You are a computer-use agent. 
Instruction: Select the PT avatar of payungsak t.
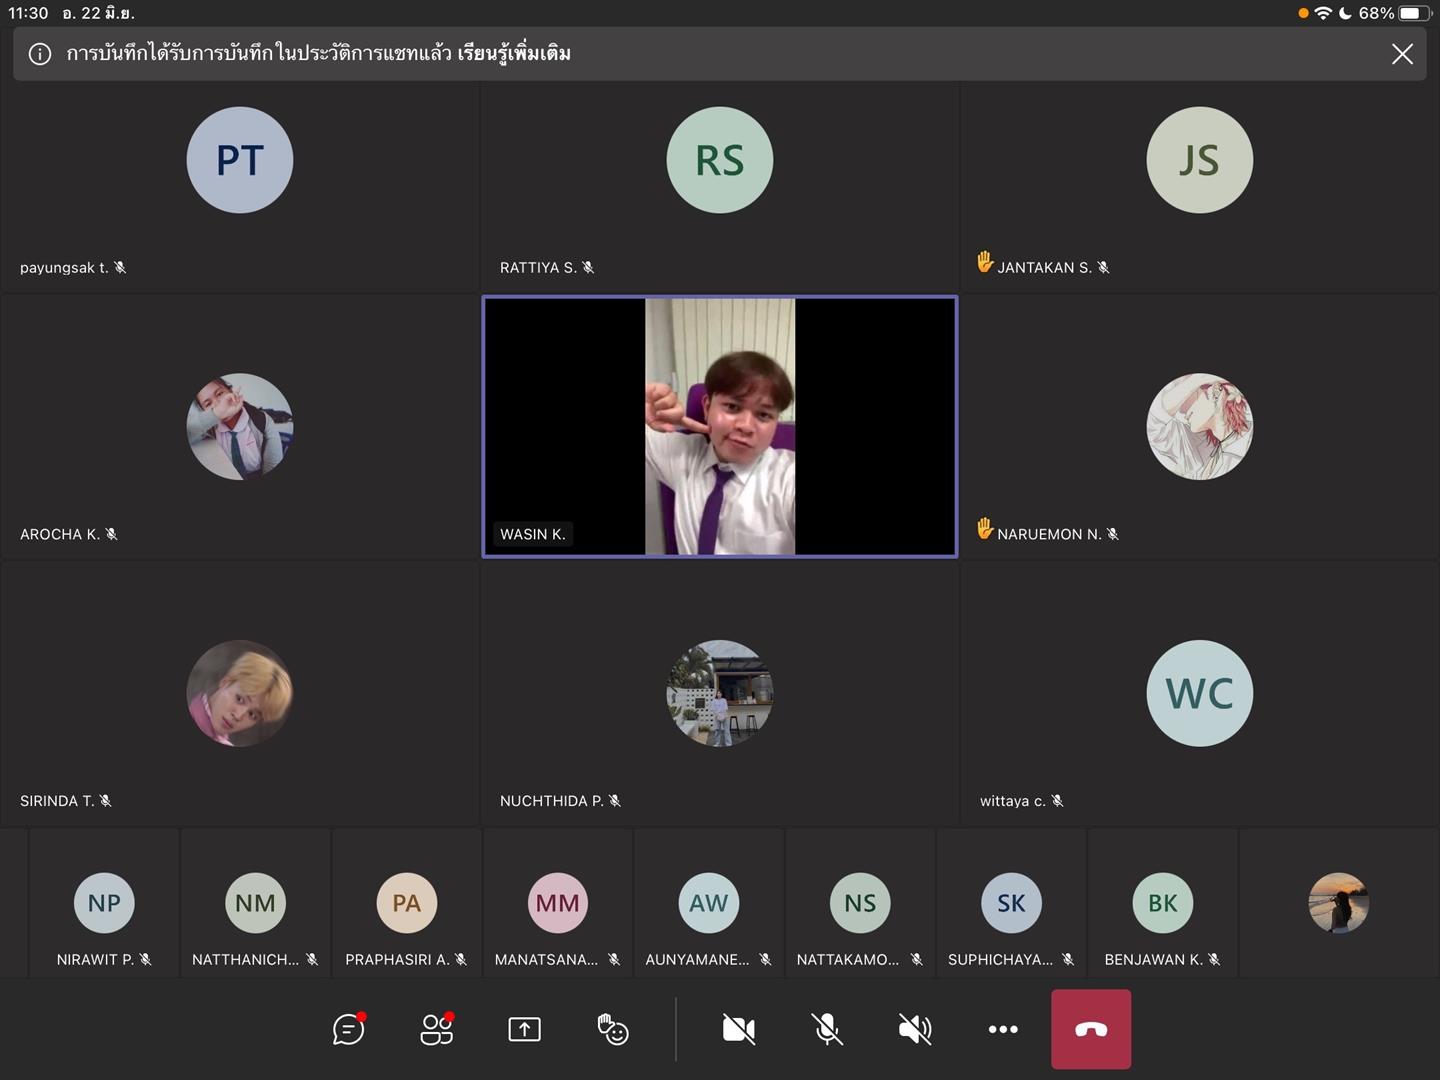[x=240, y=160]
